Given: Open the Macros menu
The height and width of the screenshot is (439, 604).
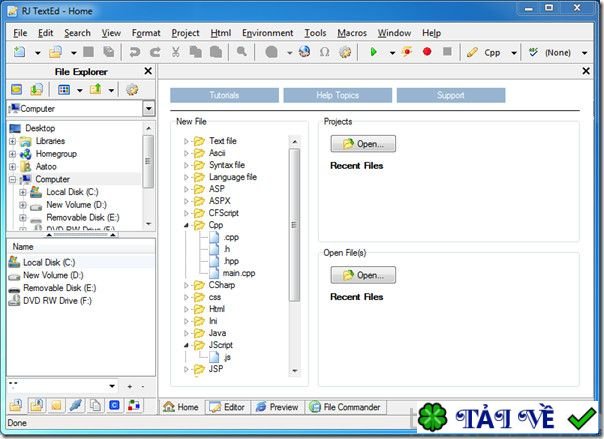Looking at the screenshot, I should 352,33.
